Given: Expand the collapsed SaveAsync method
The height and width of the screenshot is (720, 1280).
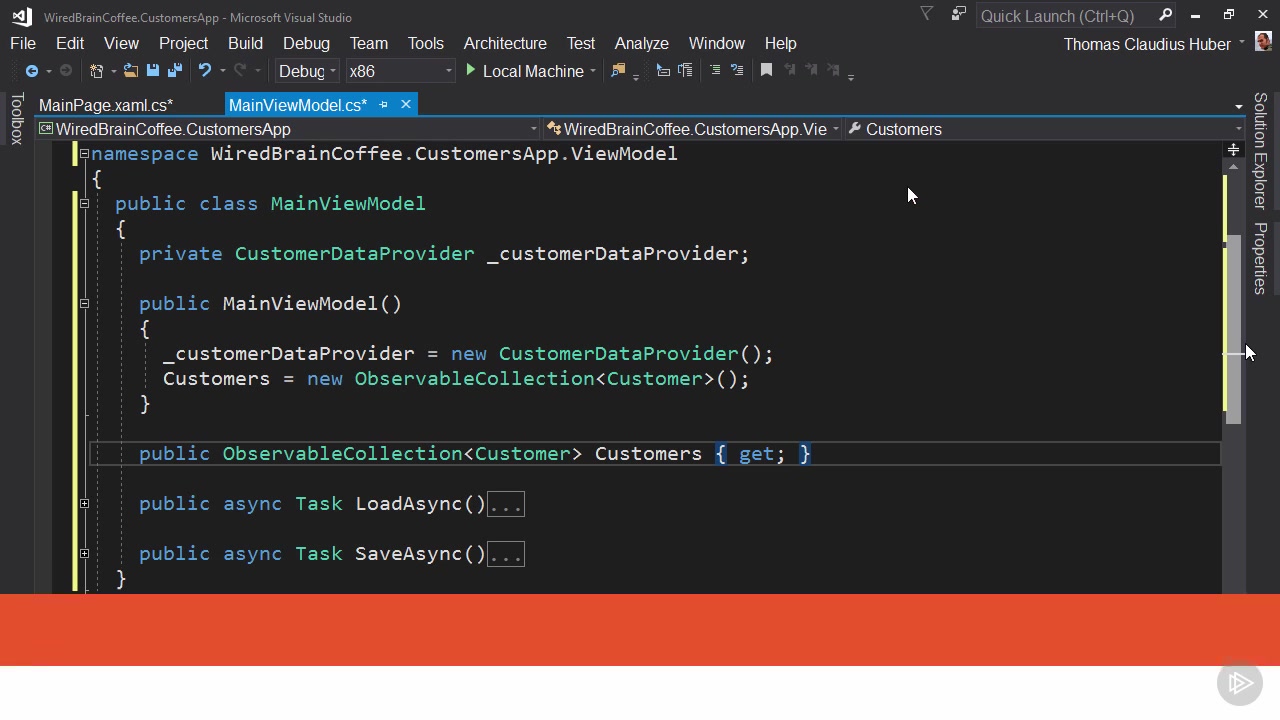Looking at the screenshot, I should pyautogui.click(x=85, y=554).
